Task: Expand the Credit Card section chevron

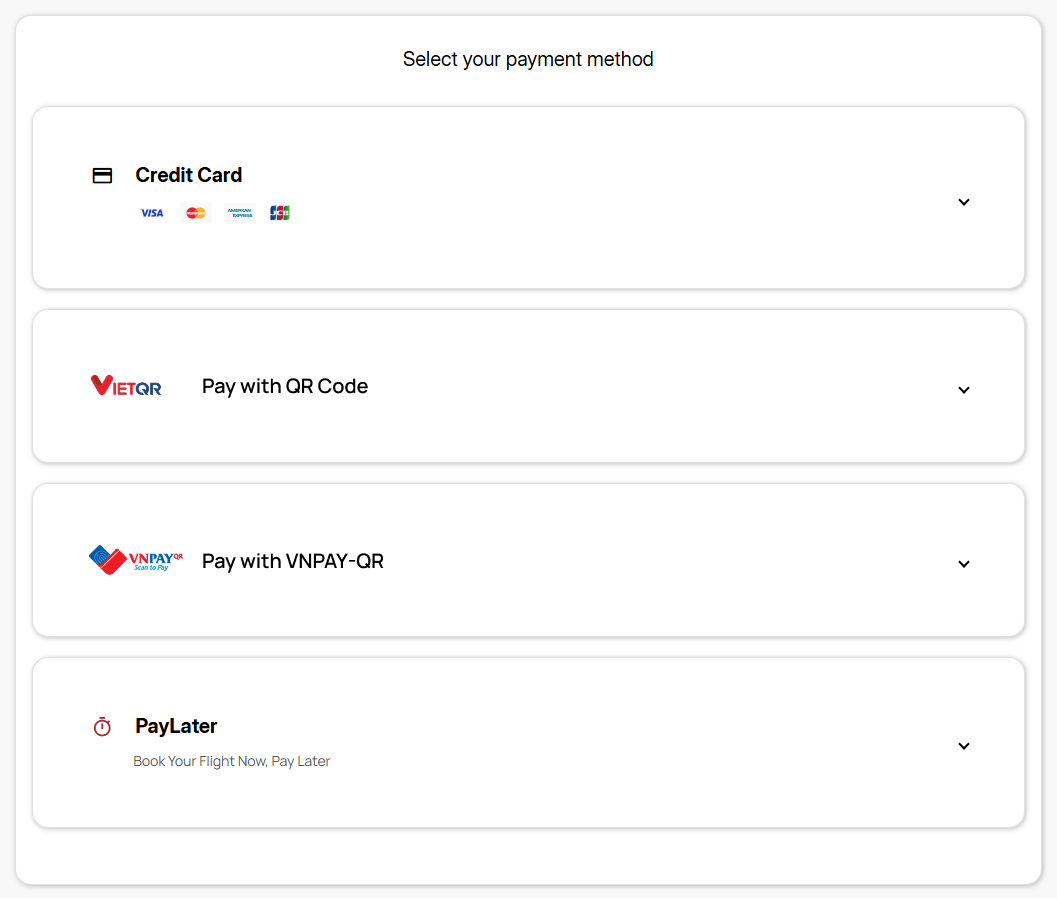Action: (964, 202)
